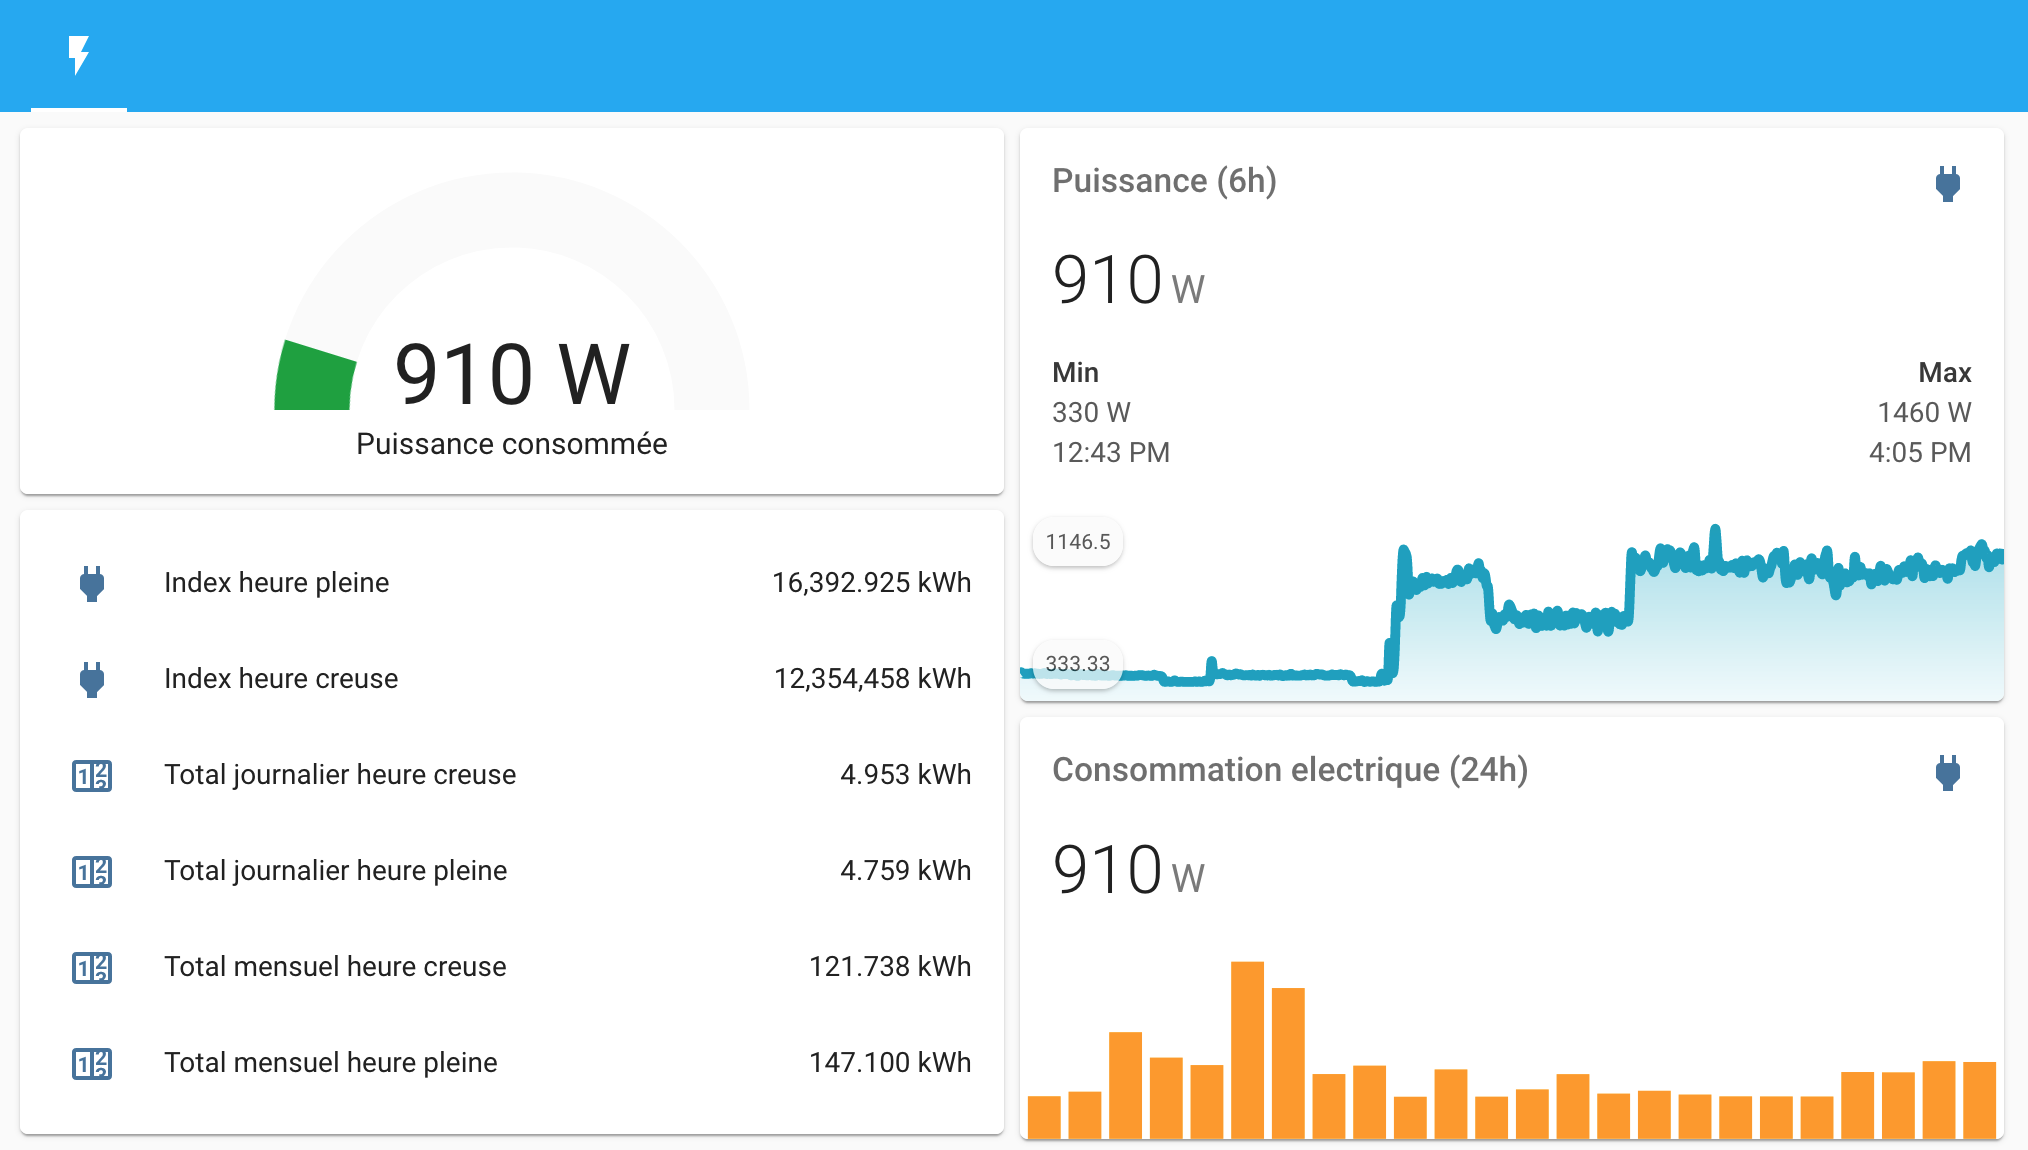Click plug icon on Puissance (6h) card
This screenshot has height=1150, width=2028.
[1947, 184]
